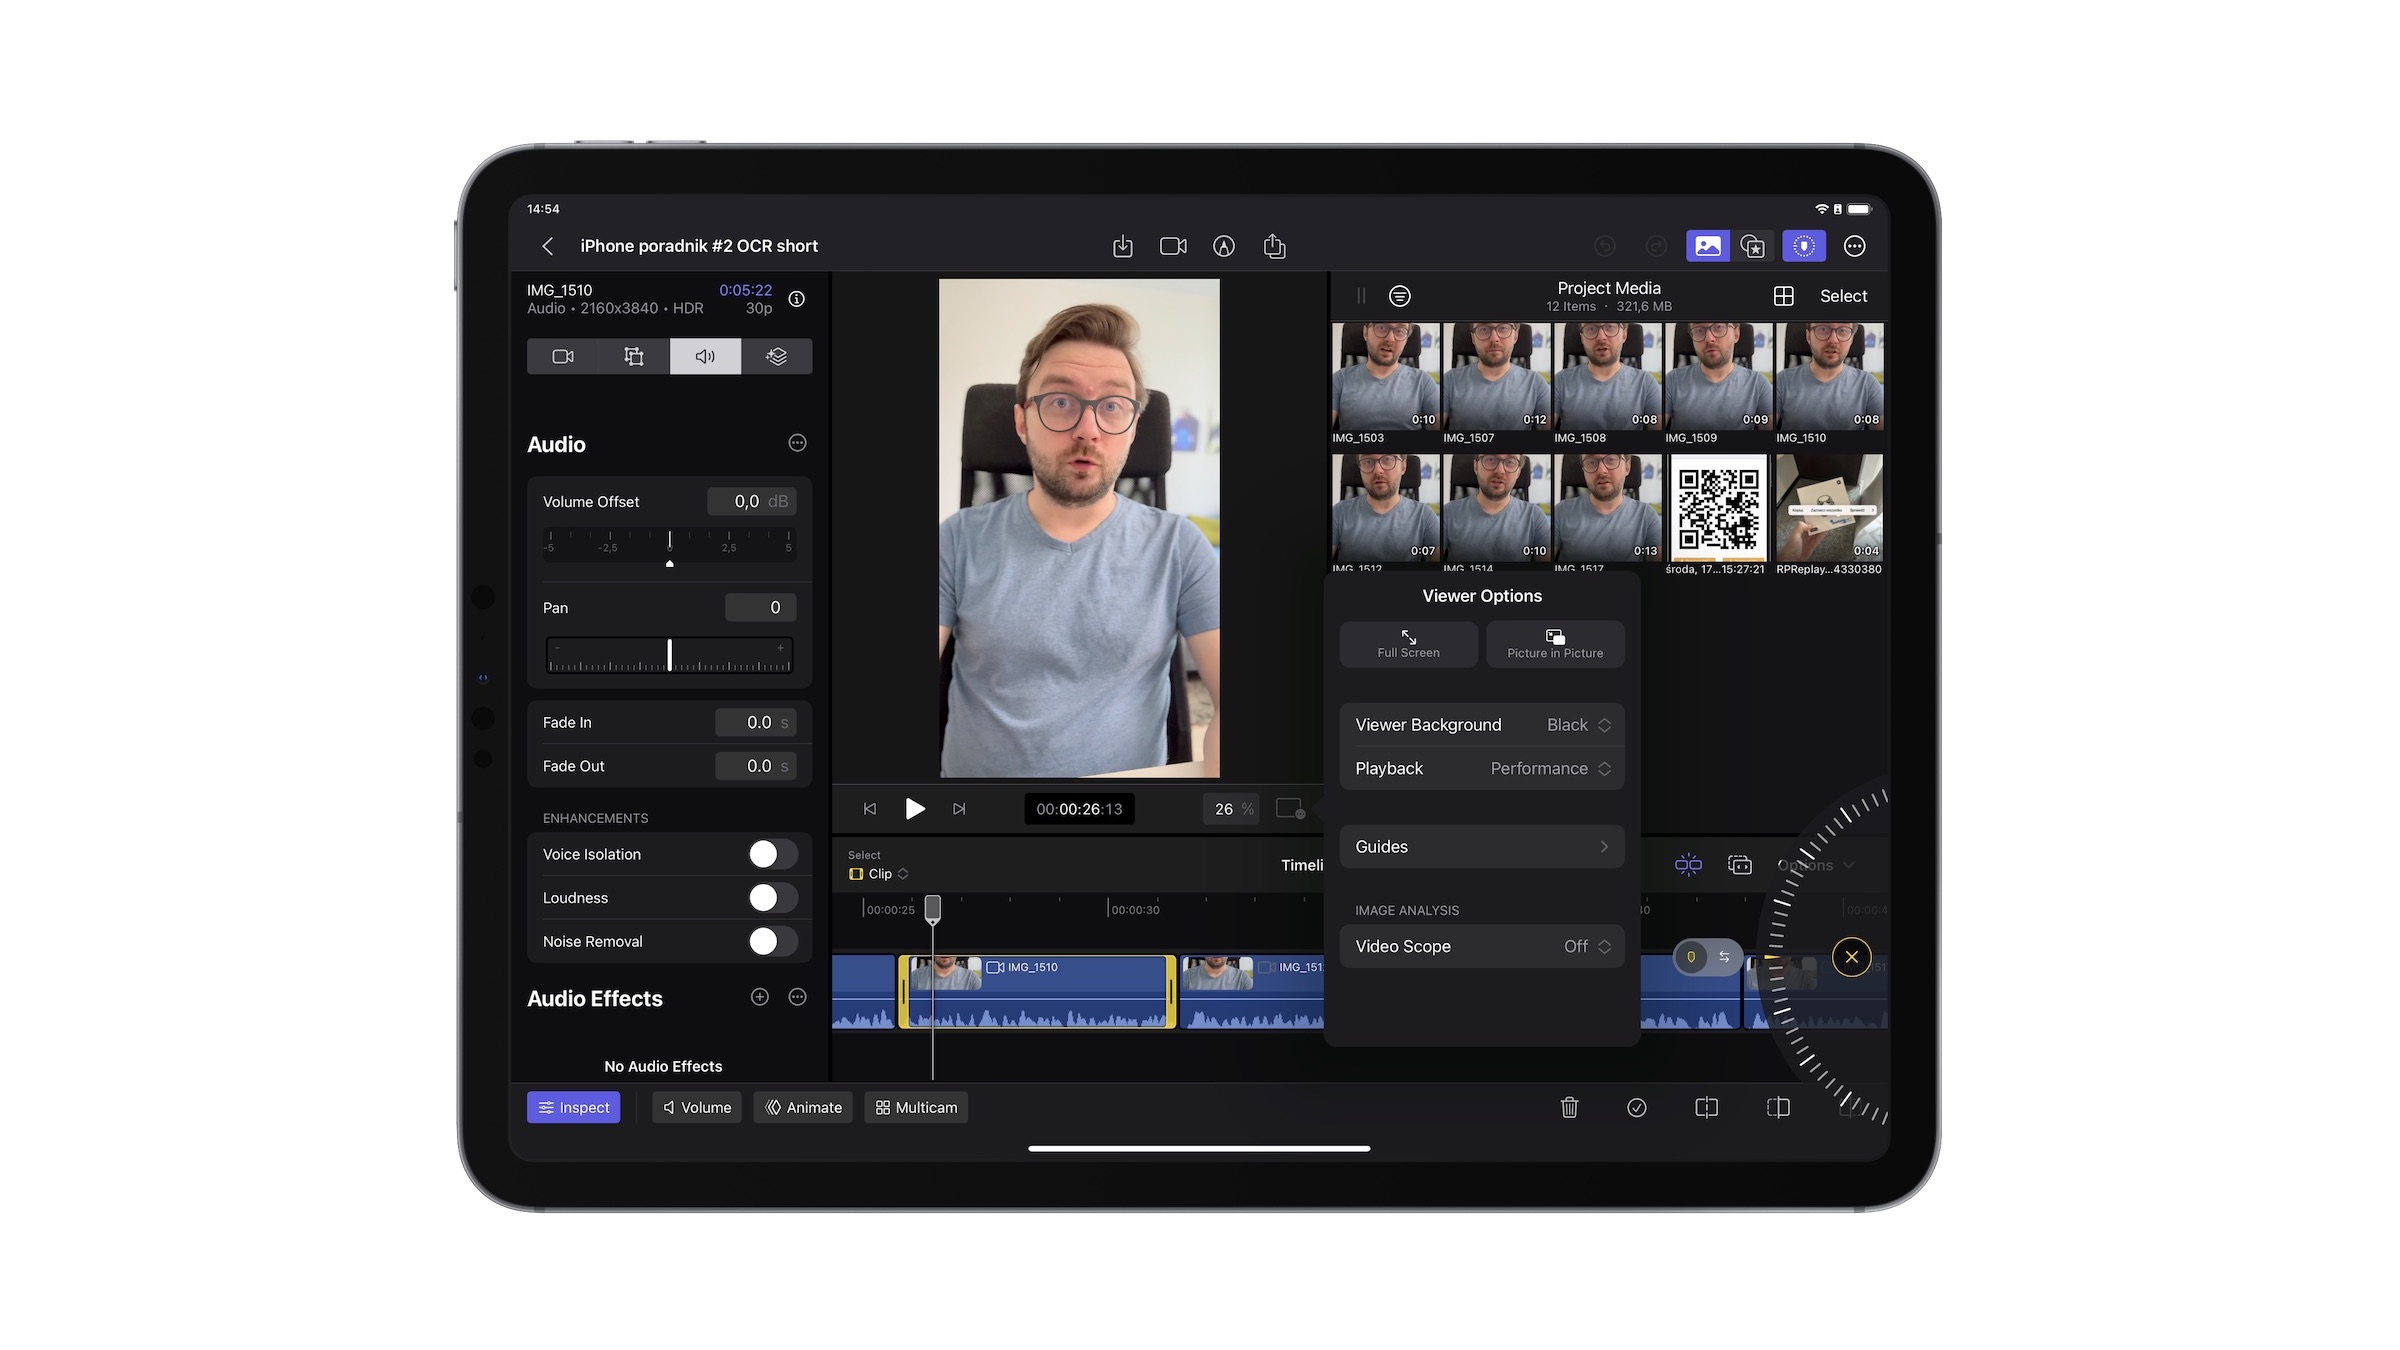Open the Audio Effects ellipsis menu
The width and height of the screenshot is (2400, 1350).
click(797, 997)
